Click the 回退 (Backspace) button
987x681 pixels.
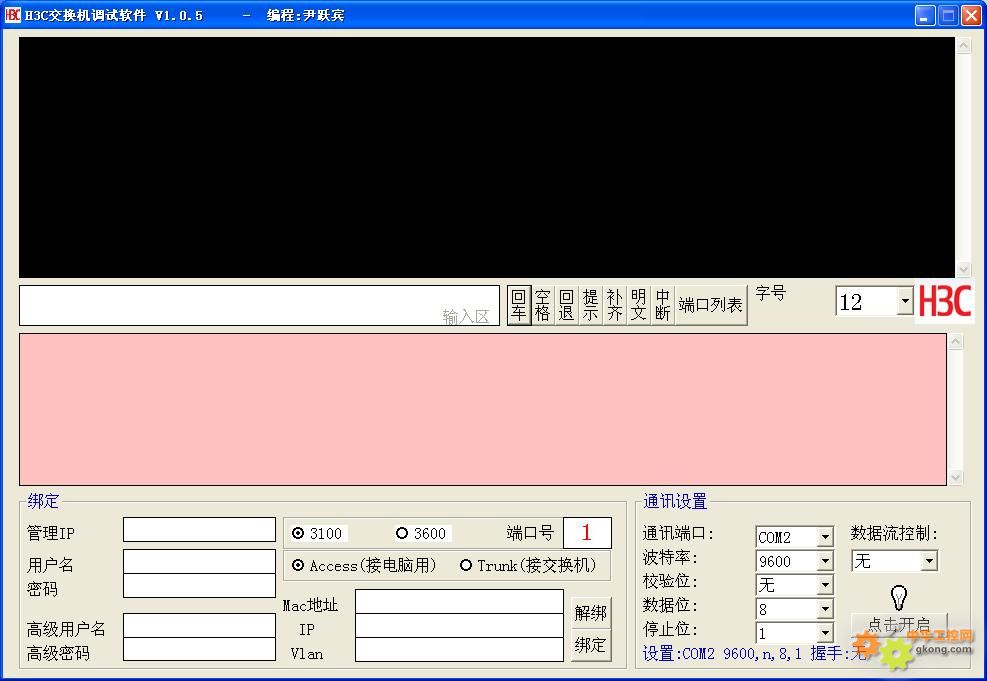click(567, 305)
